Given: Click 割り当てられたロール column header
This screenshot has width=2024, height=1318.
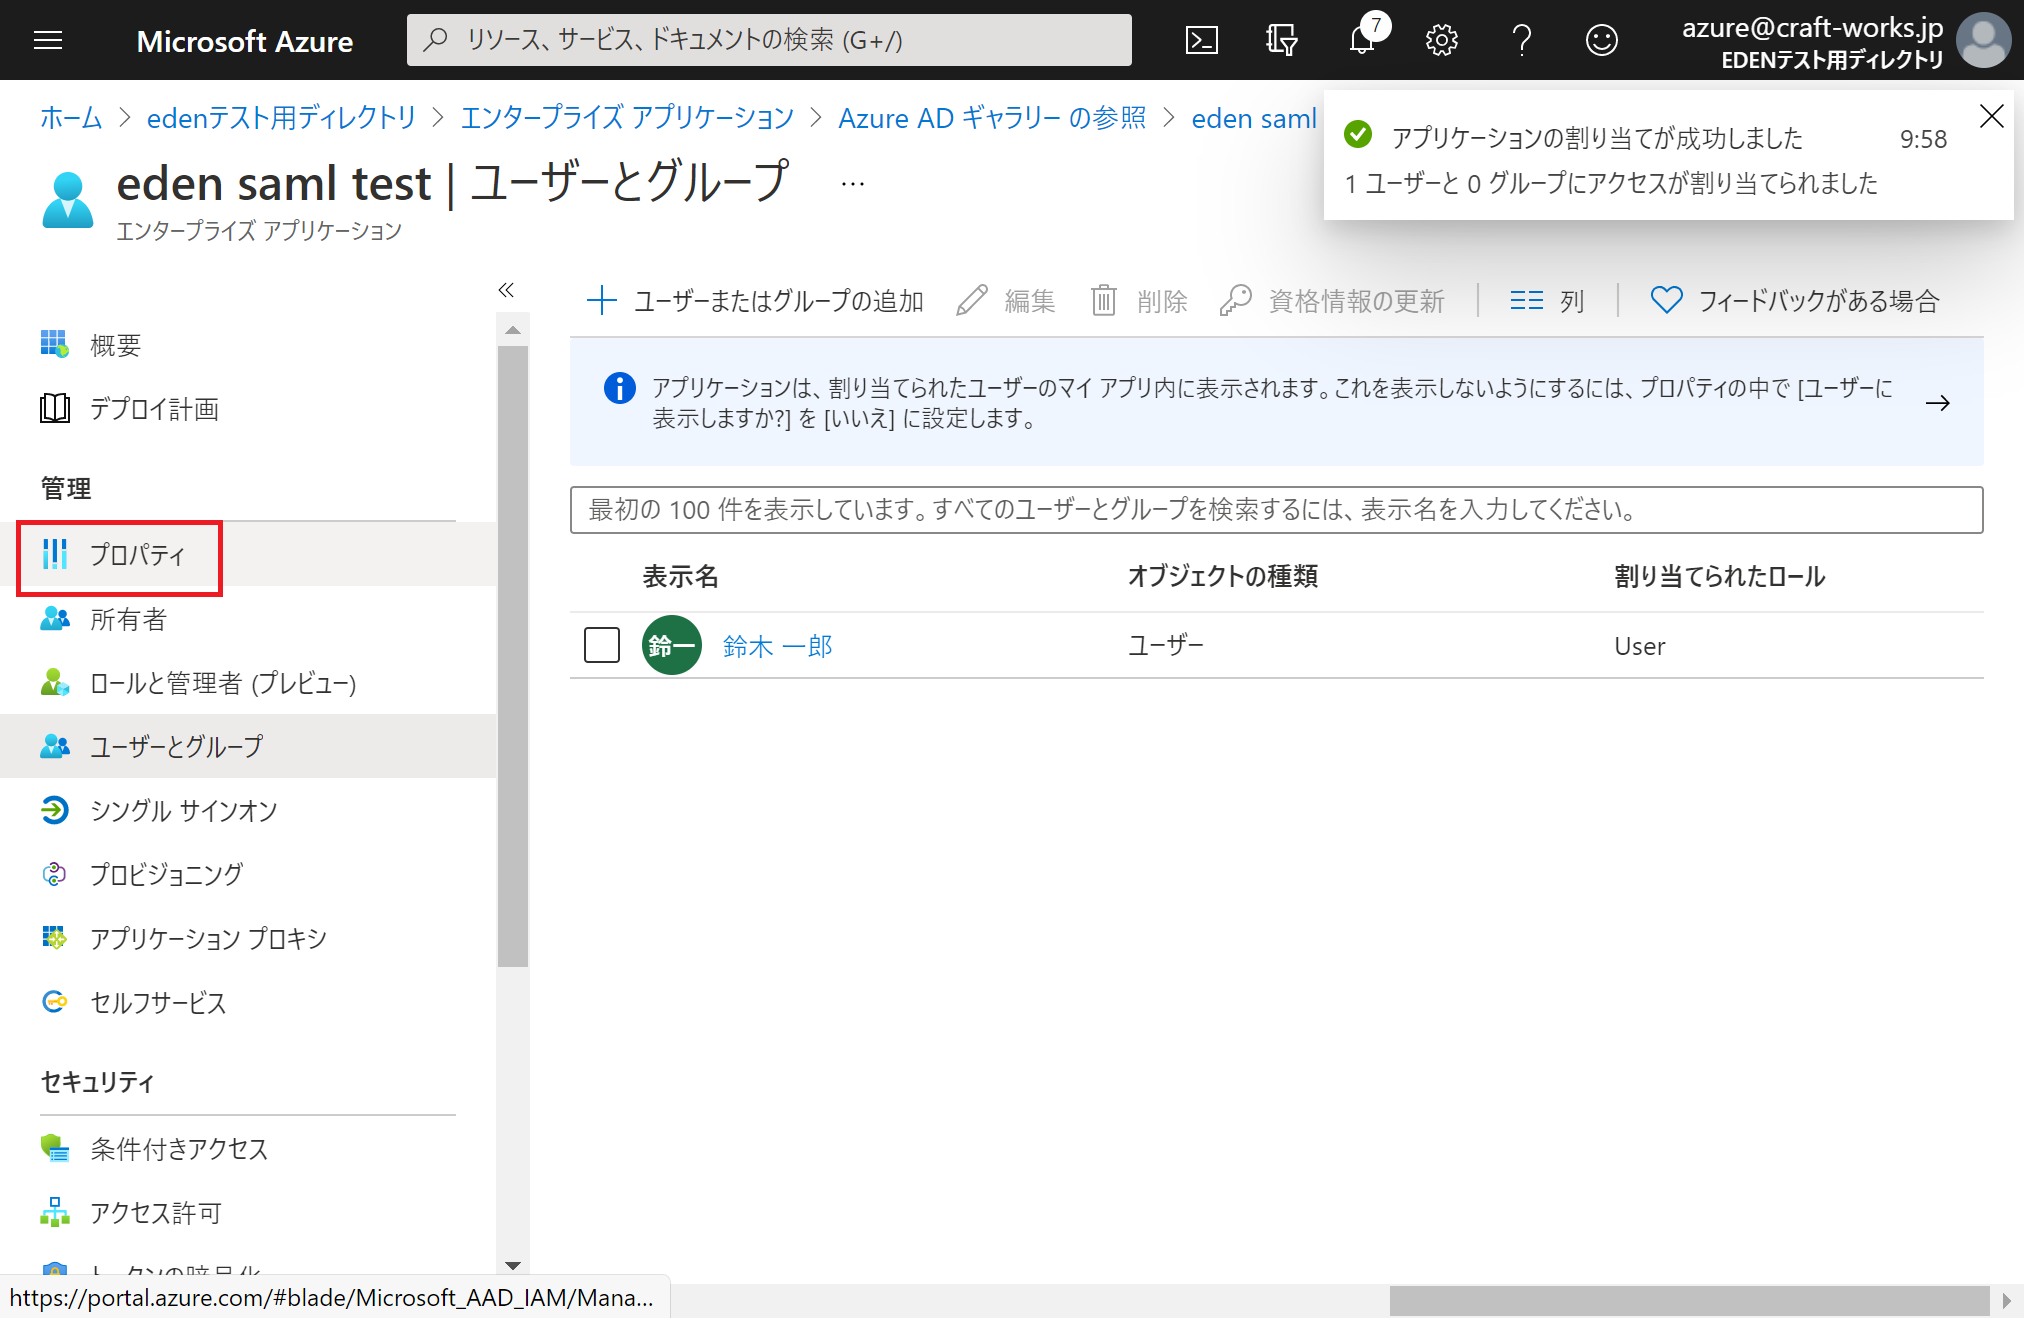Looking at the screenshot, I should (1719, 576).
